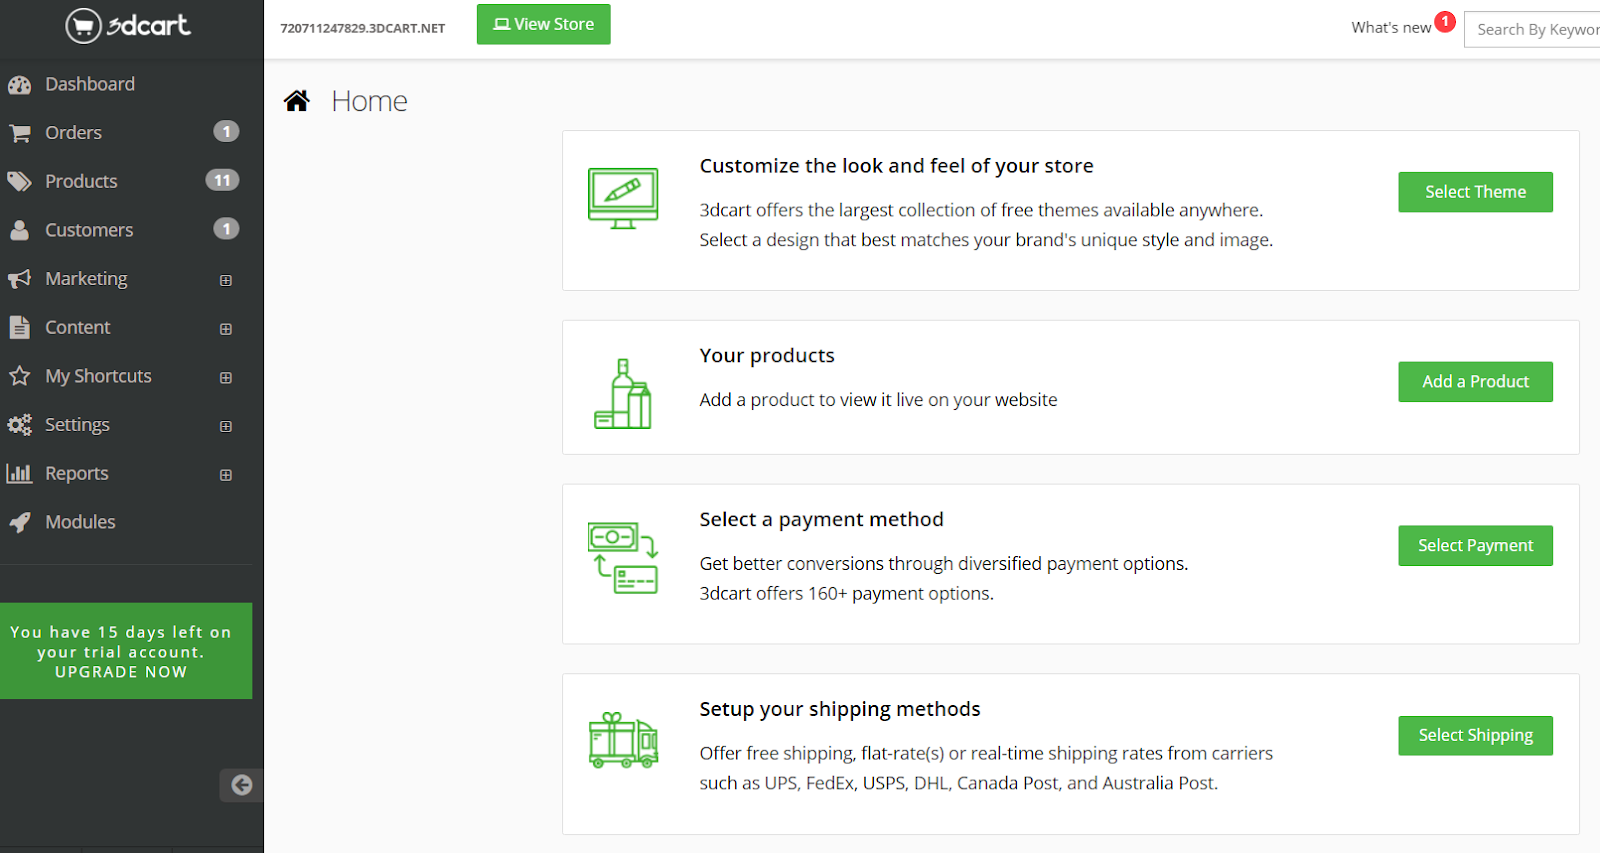Expand the Marketing submenu plus

(226, 280)
